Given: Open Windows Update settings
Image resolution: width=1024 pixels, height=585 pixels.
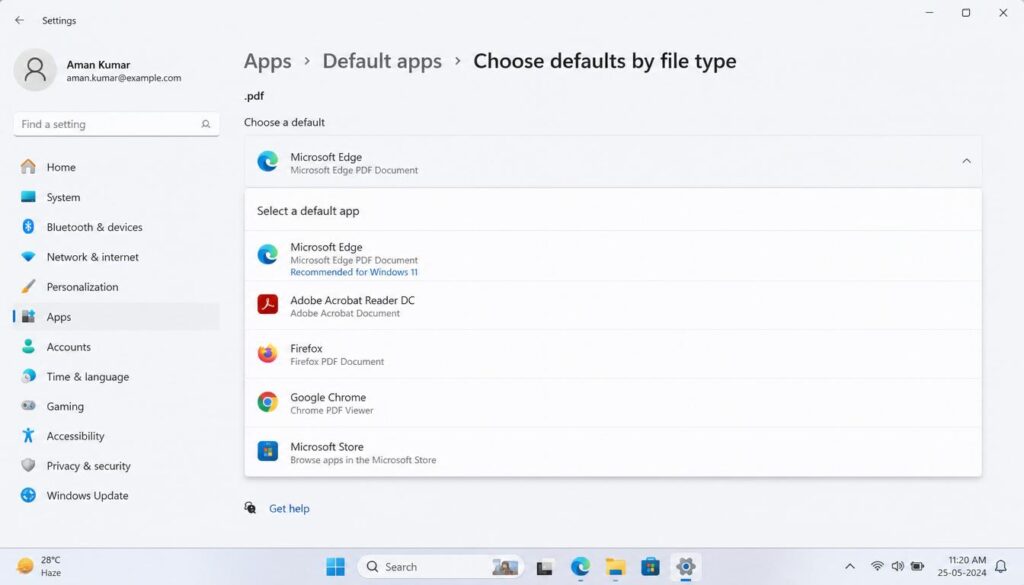Looking at the screenshot, I should 116,496.
